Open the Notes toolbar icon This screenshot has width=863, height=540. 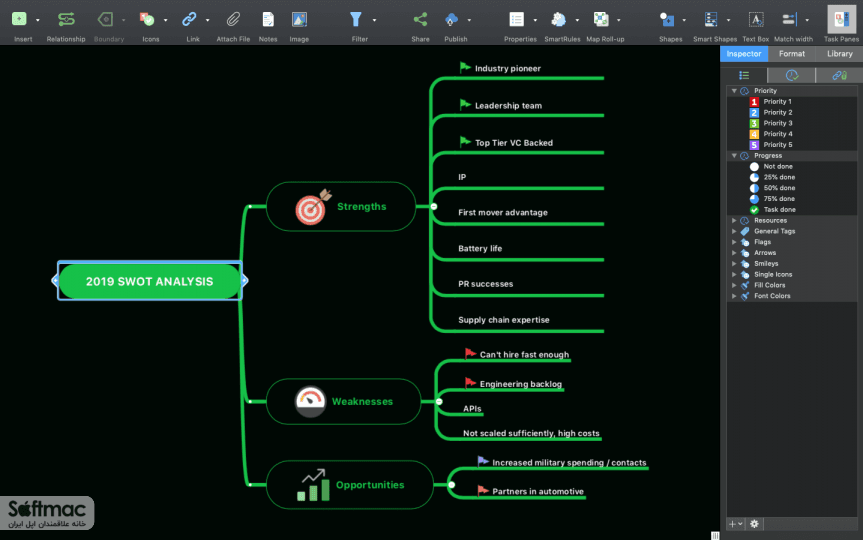pyautogui.click(x=268, y=19)
